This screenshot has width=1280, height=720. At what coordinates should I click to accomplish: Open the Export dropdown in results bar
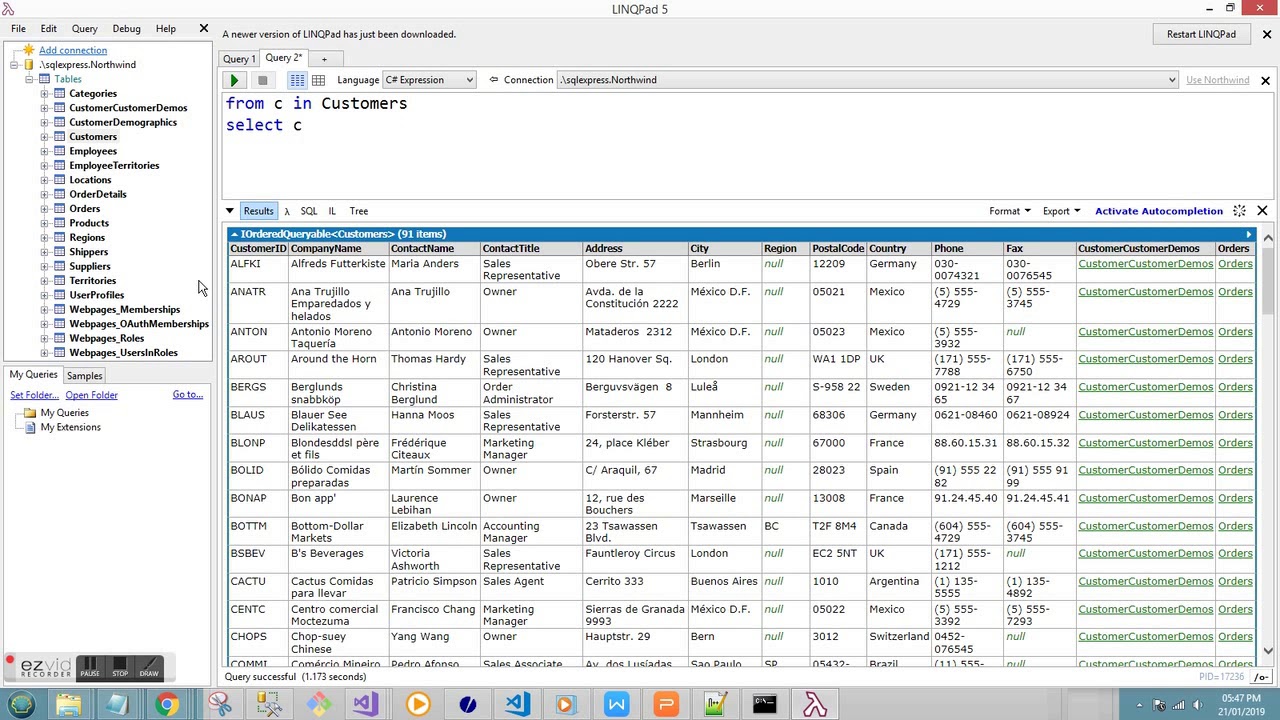[1061, 211]
